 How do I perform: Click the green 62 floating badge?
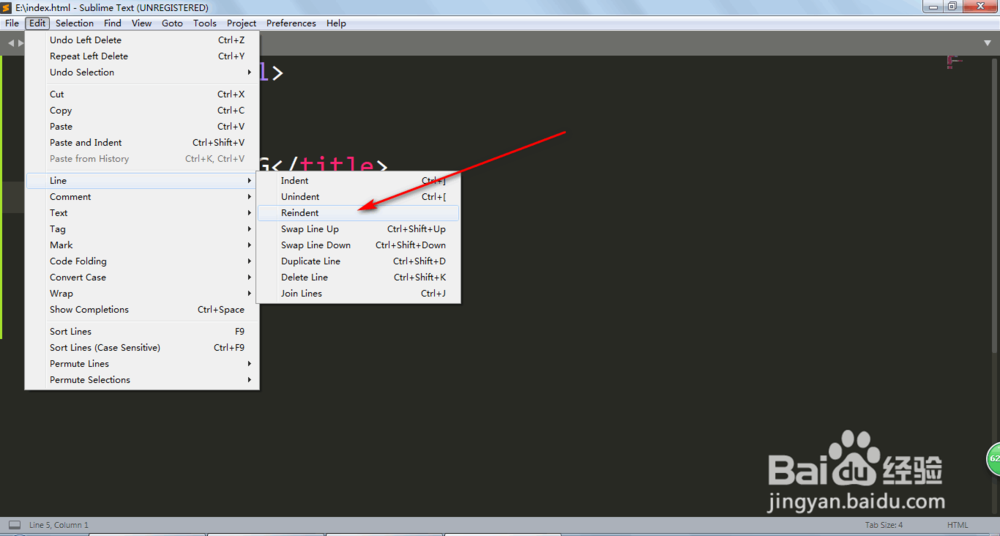994,458
